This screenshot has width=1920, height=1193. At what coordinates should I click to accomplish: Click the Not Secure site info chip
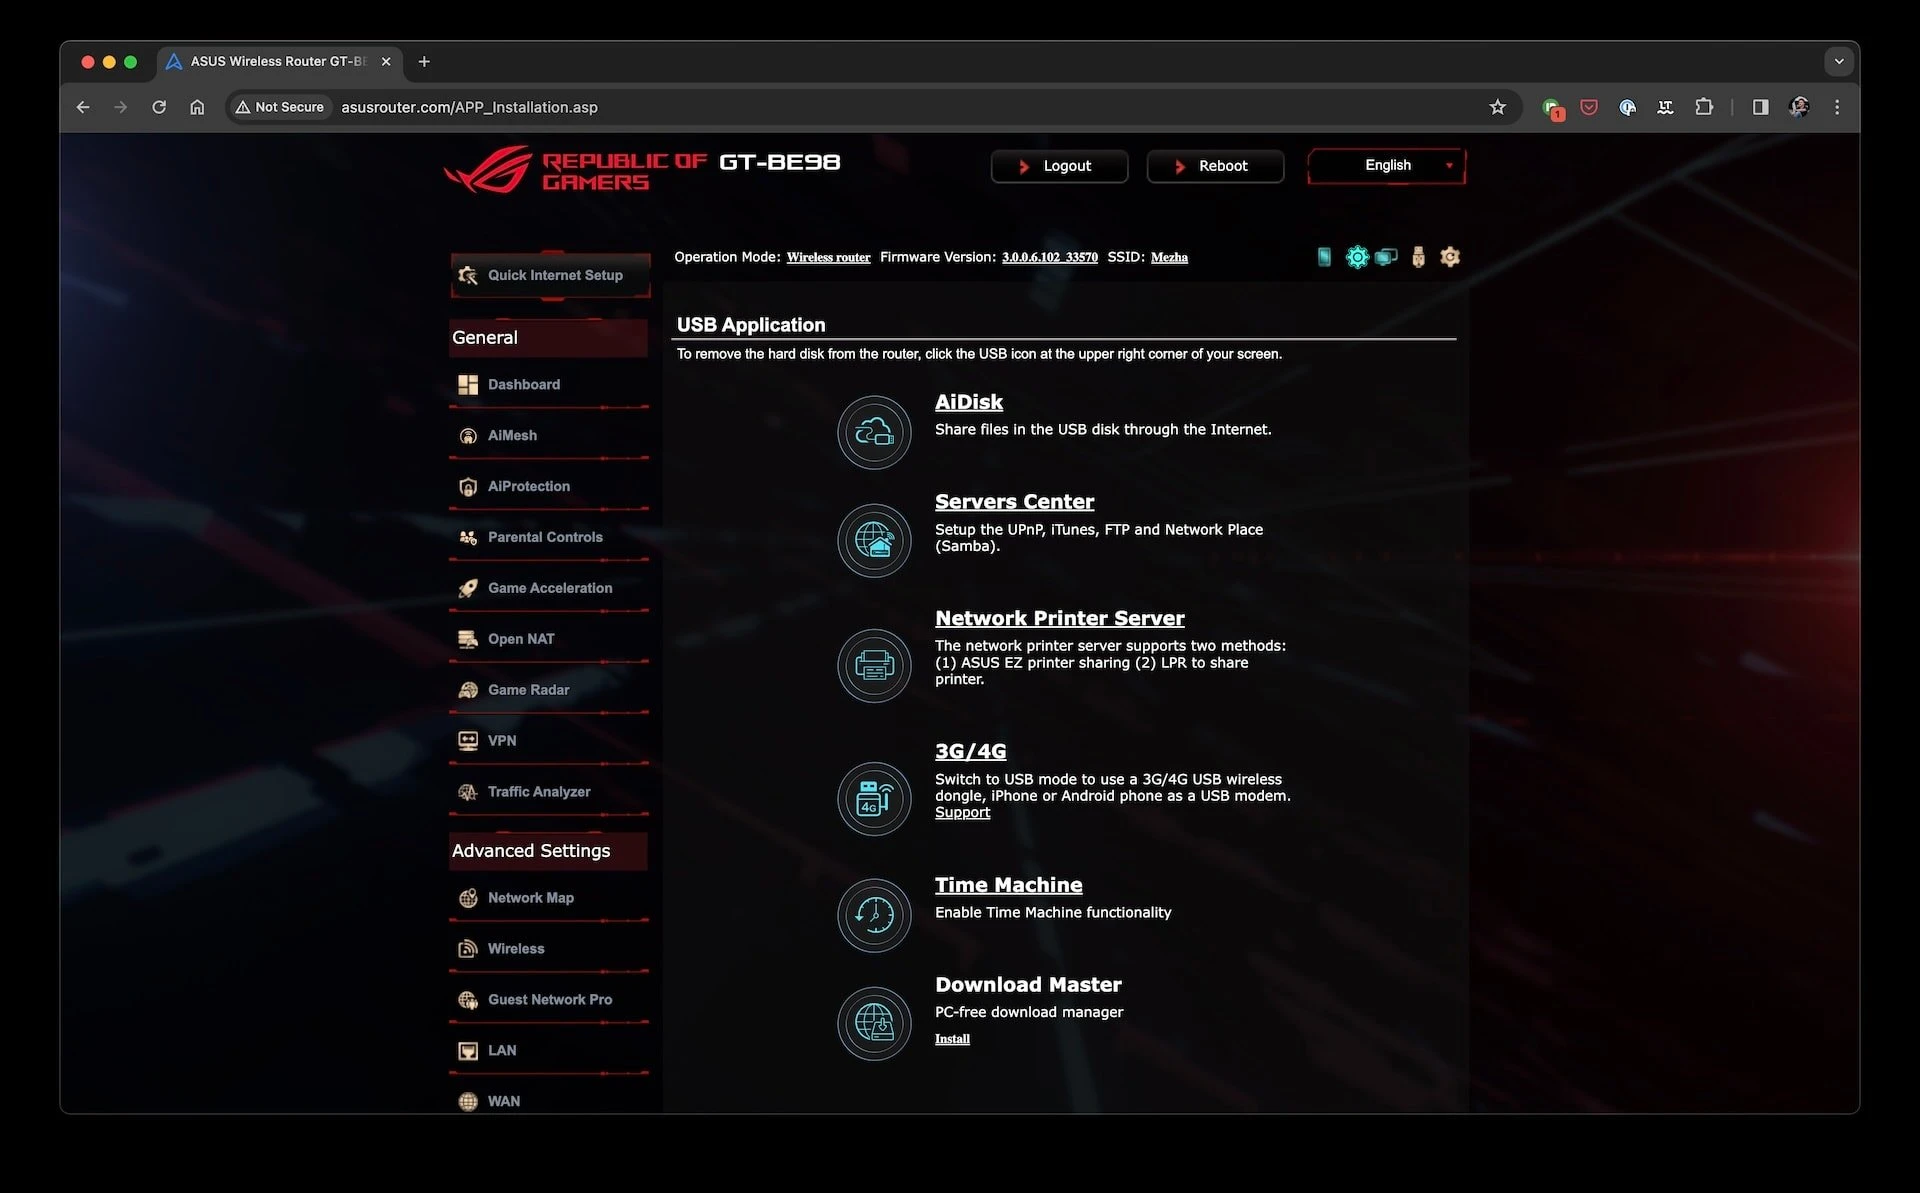280,107
